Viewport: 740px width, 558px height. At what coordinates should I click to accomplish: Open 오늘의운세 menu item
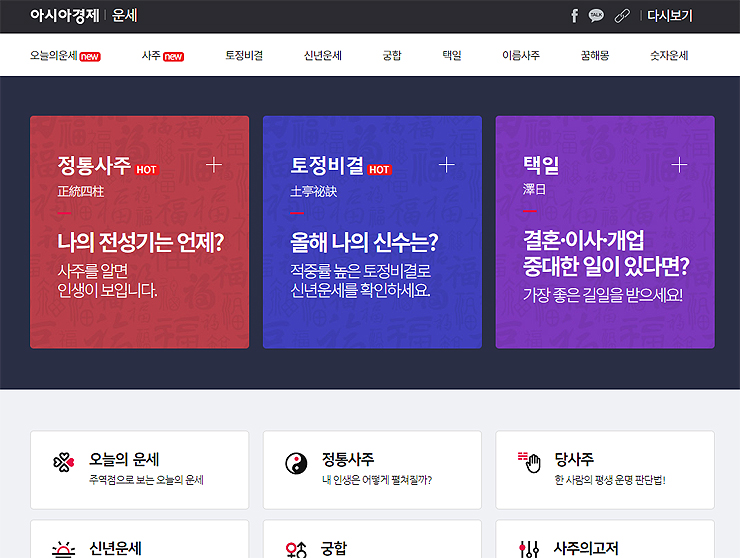[x=53, y=55]
